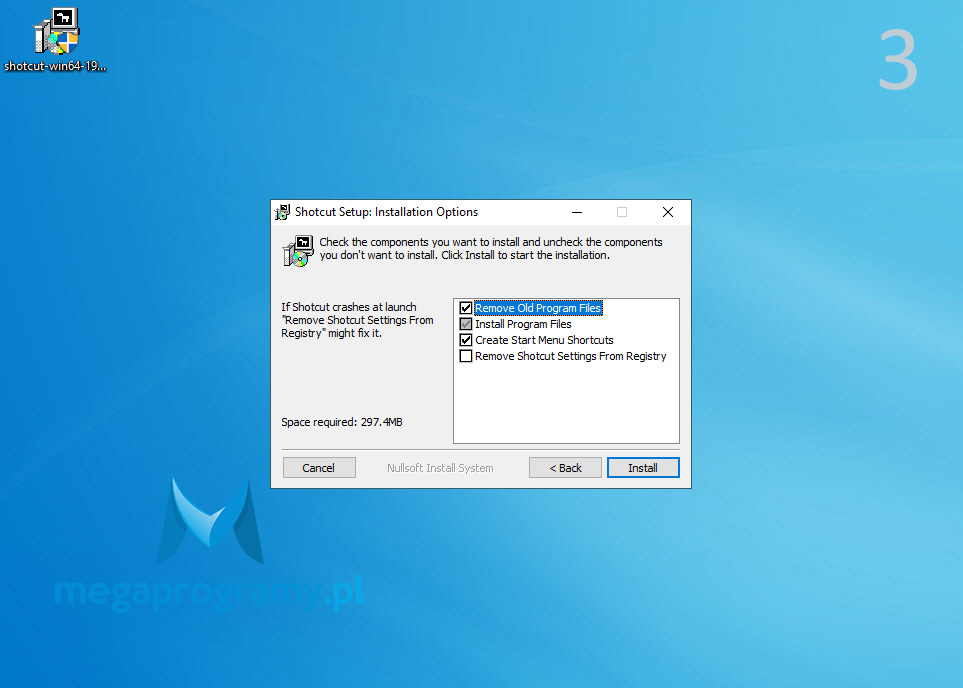Go to previous step with Back button
The height and width of the screenshot is (688, 963).
pos(565,467)
